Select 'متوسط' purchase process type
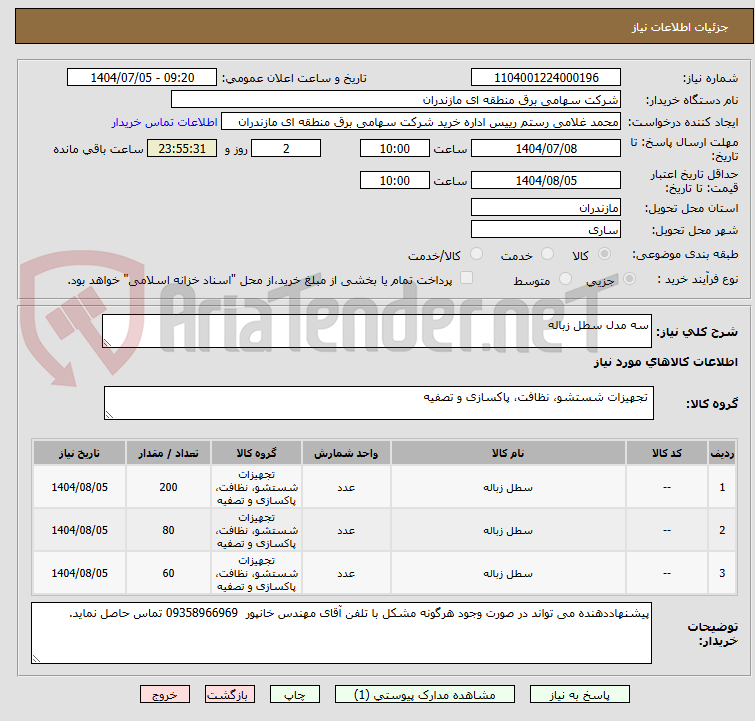 pyautogui.click(x=566, y=280)
